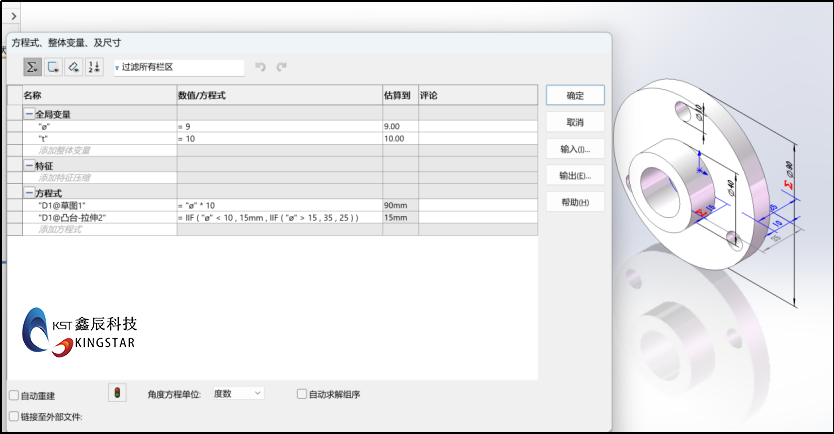Click the undo arrow icon
The image size is (834, 434).
(261, 67)
